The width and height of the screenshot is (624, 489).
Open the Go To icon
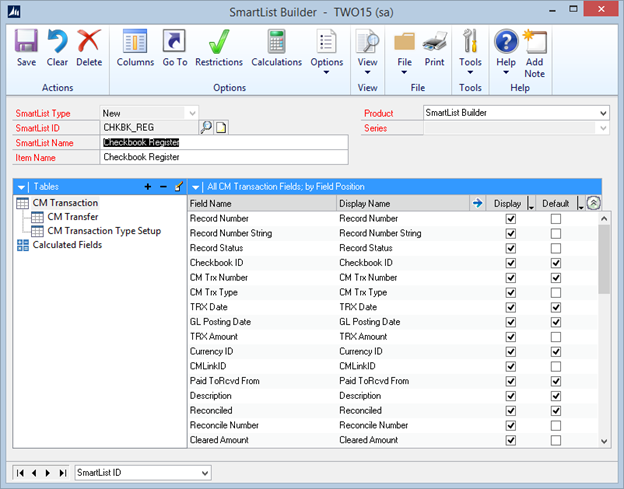tap(174, 41)
